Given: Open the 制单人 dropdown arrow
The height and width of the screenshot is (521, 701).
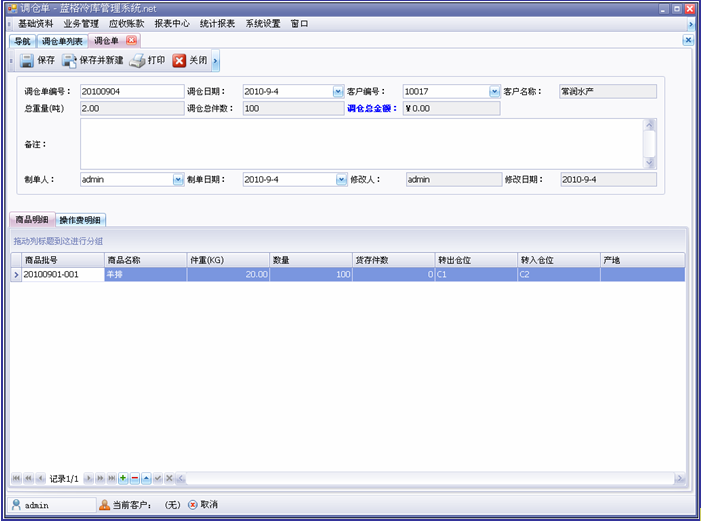Looking at the screenshot, I should point(178,180).
